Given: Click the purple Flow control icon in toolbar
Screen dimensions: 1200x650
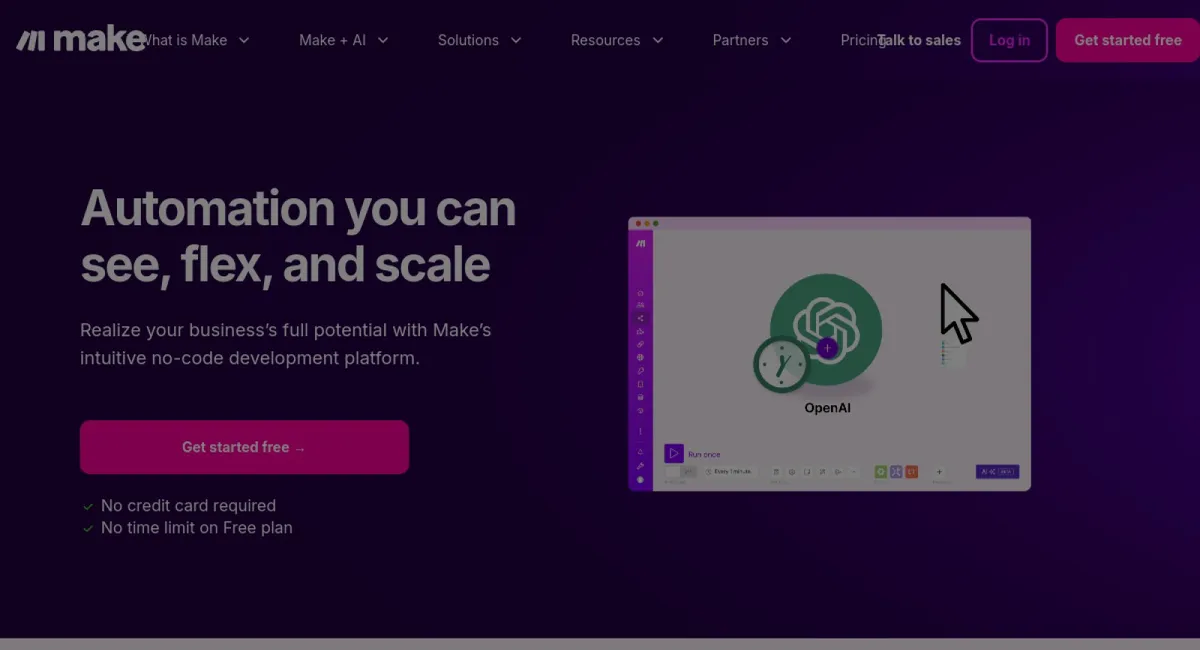Looking at the screenshot, I should click(x=897, y=471).
